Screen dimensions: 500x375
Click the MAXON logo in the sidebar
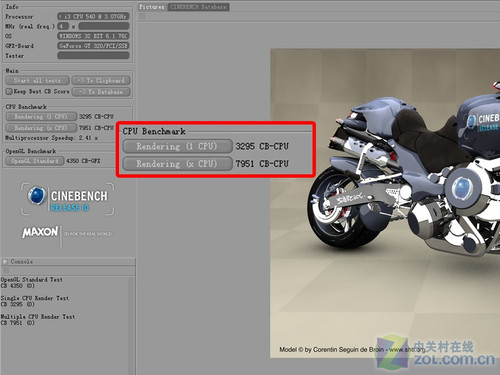coord(40,232)
